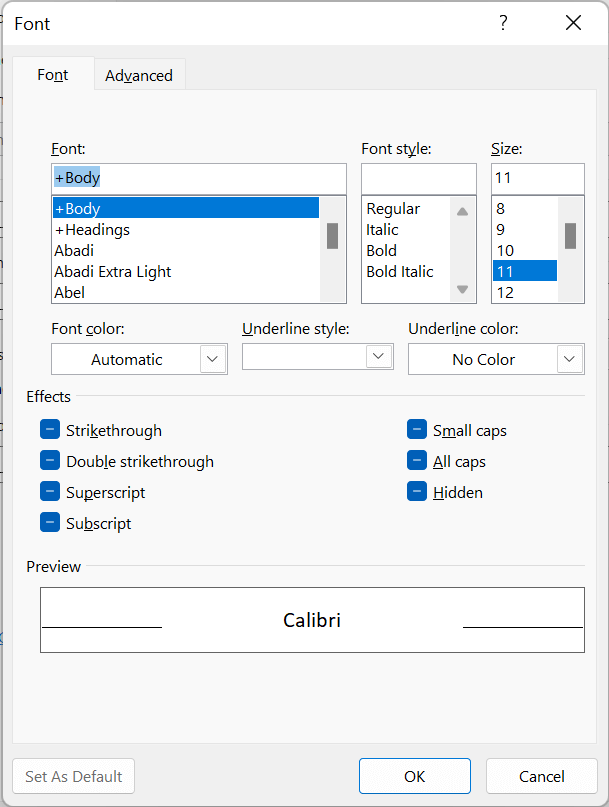Open the Underline color dropdown

tap(570, 359)
